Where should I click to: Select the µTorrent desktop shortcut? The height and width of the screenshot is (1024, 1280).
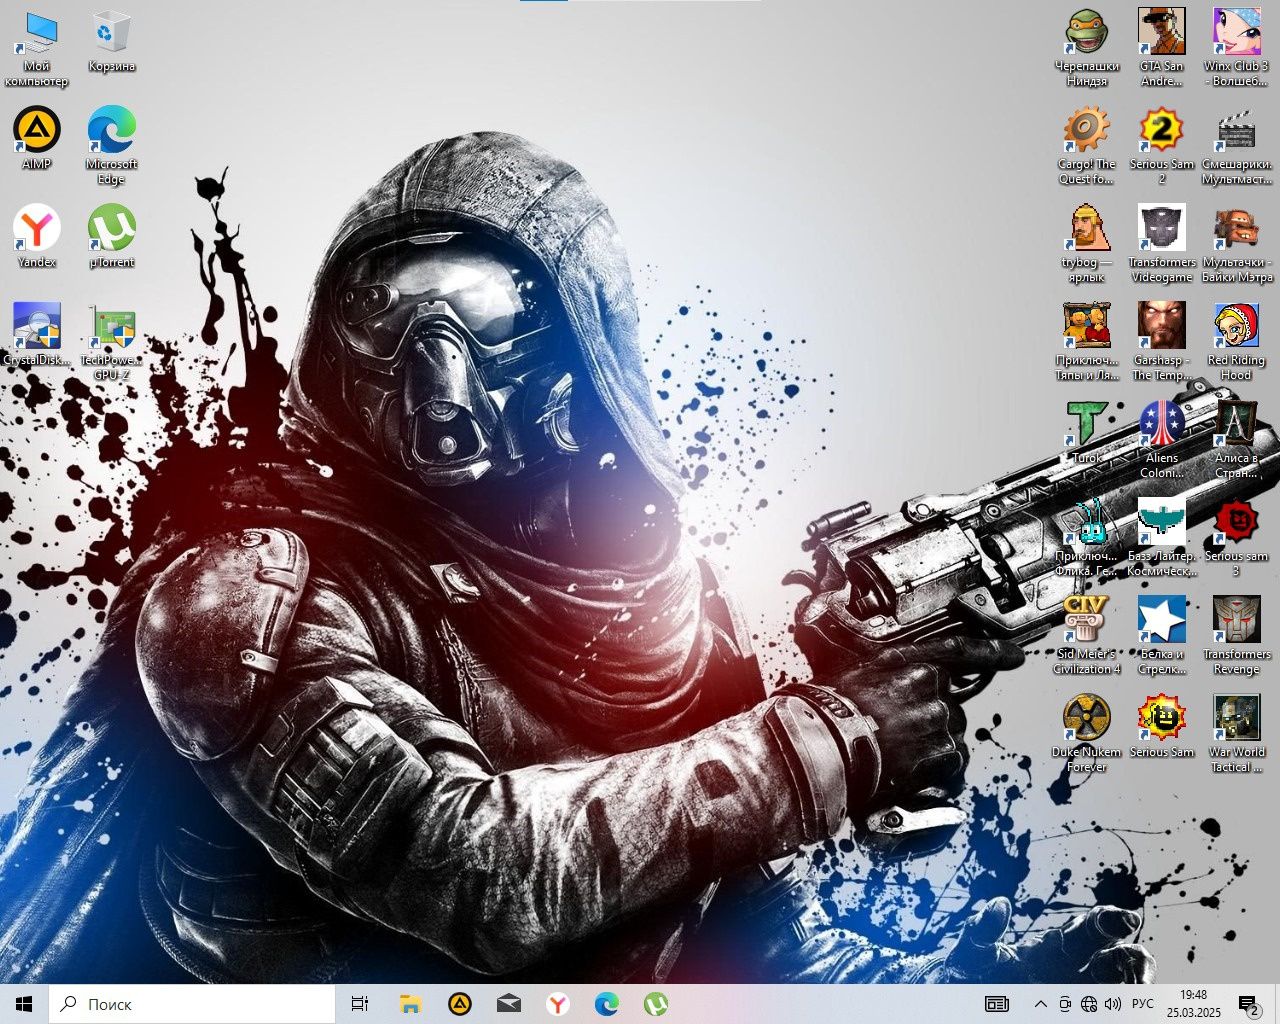[111, 237]
